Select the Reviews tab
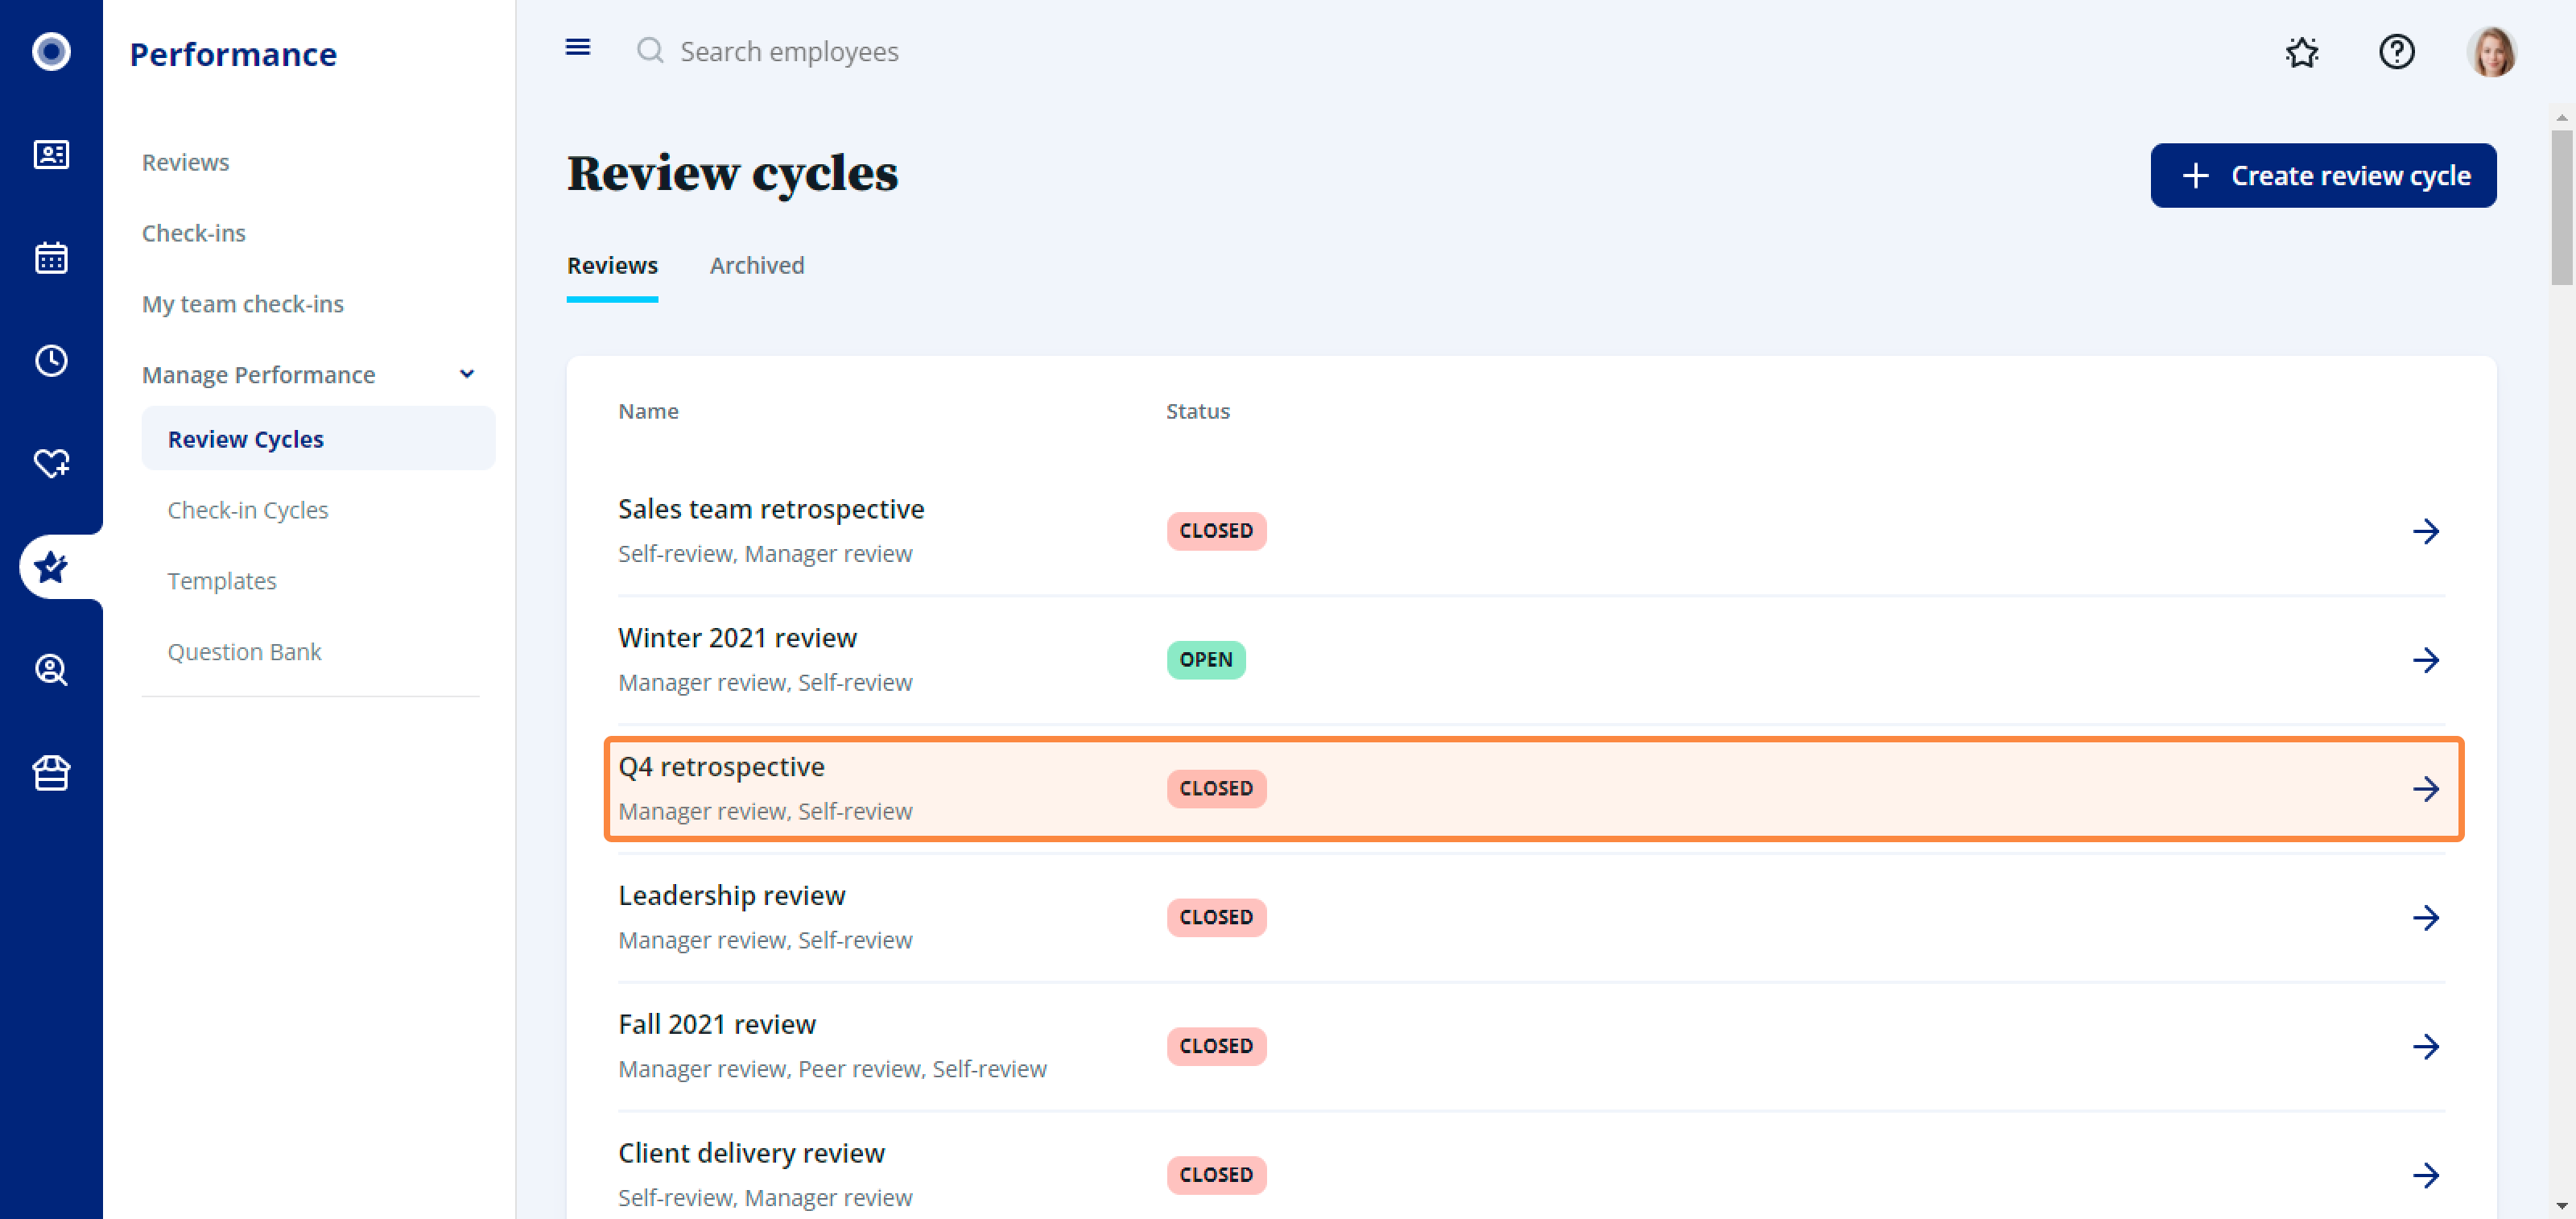The image size is (2576, 1219). [x=612, y=265]
